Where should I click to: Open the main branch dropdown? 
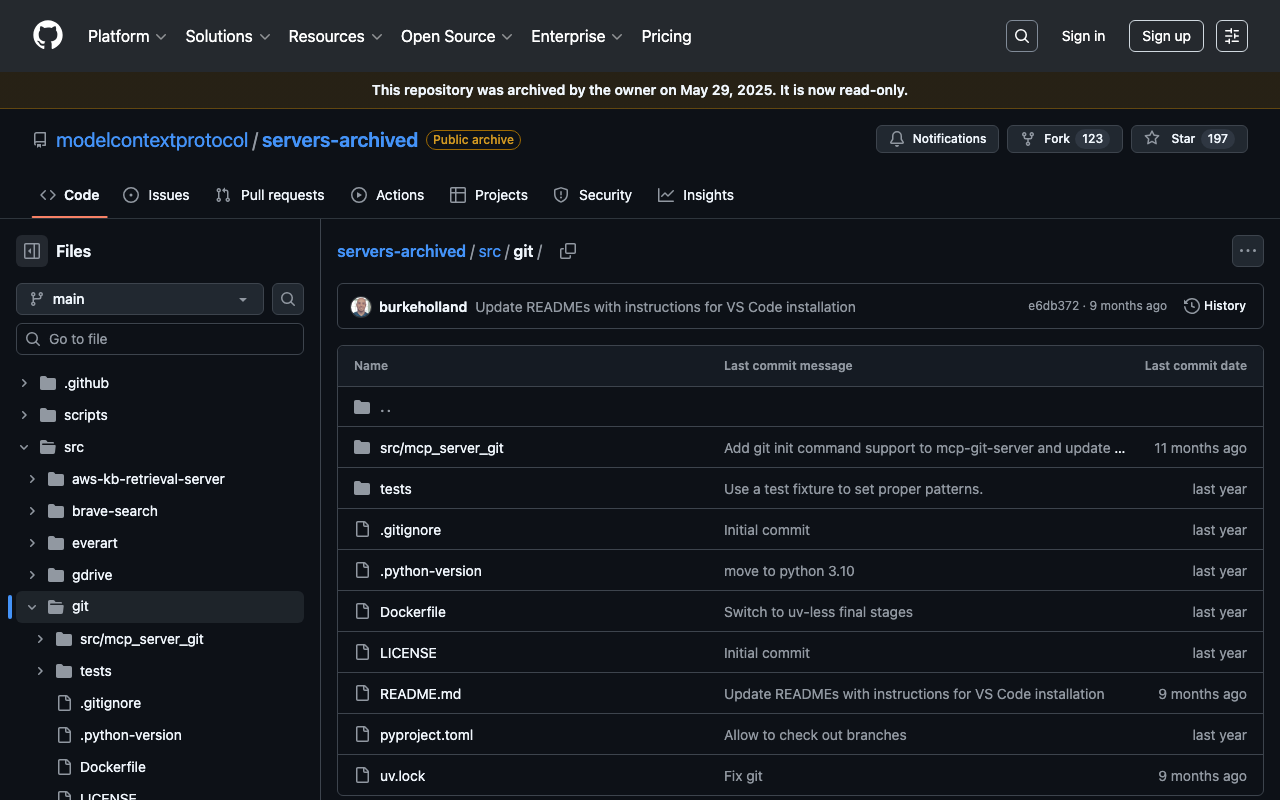[x=140, y=299]
